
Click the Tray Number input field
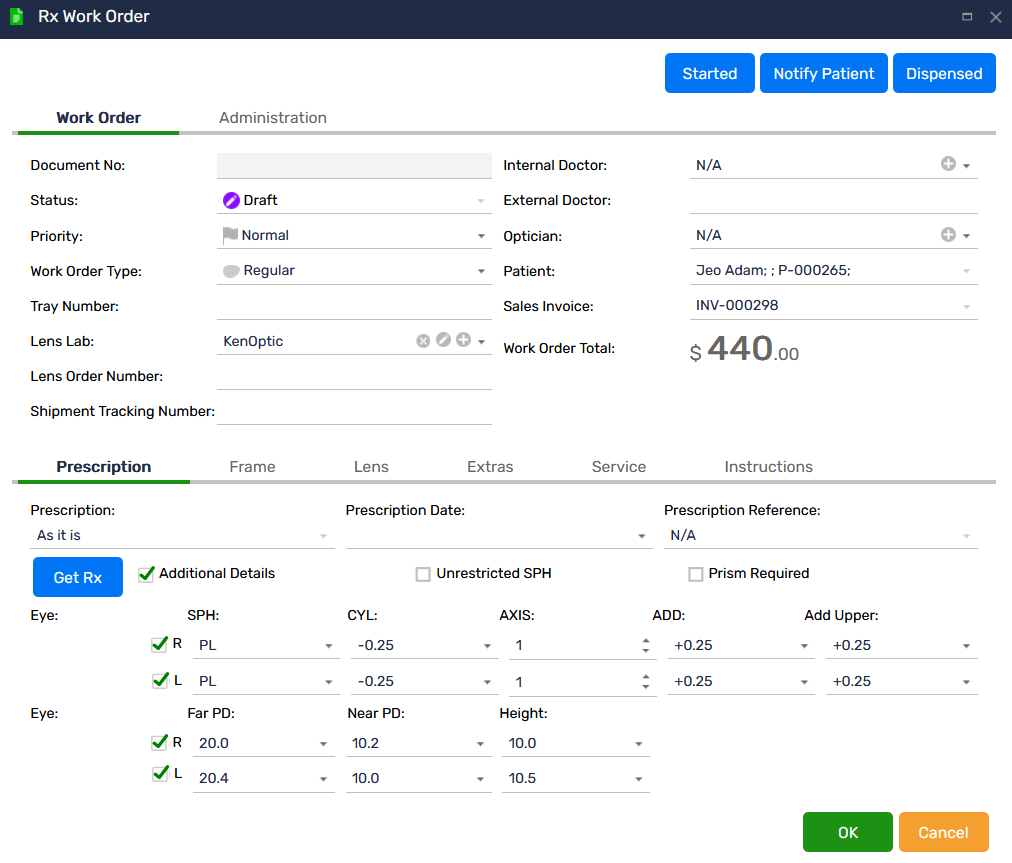tap(354, 306)
